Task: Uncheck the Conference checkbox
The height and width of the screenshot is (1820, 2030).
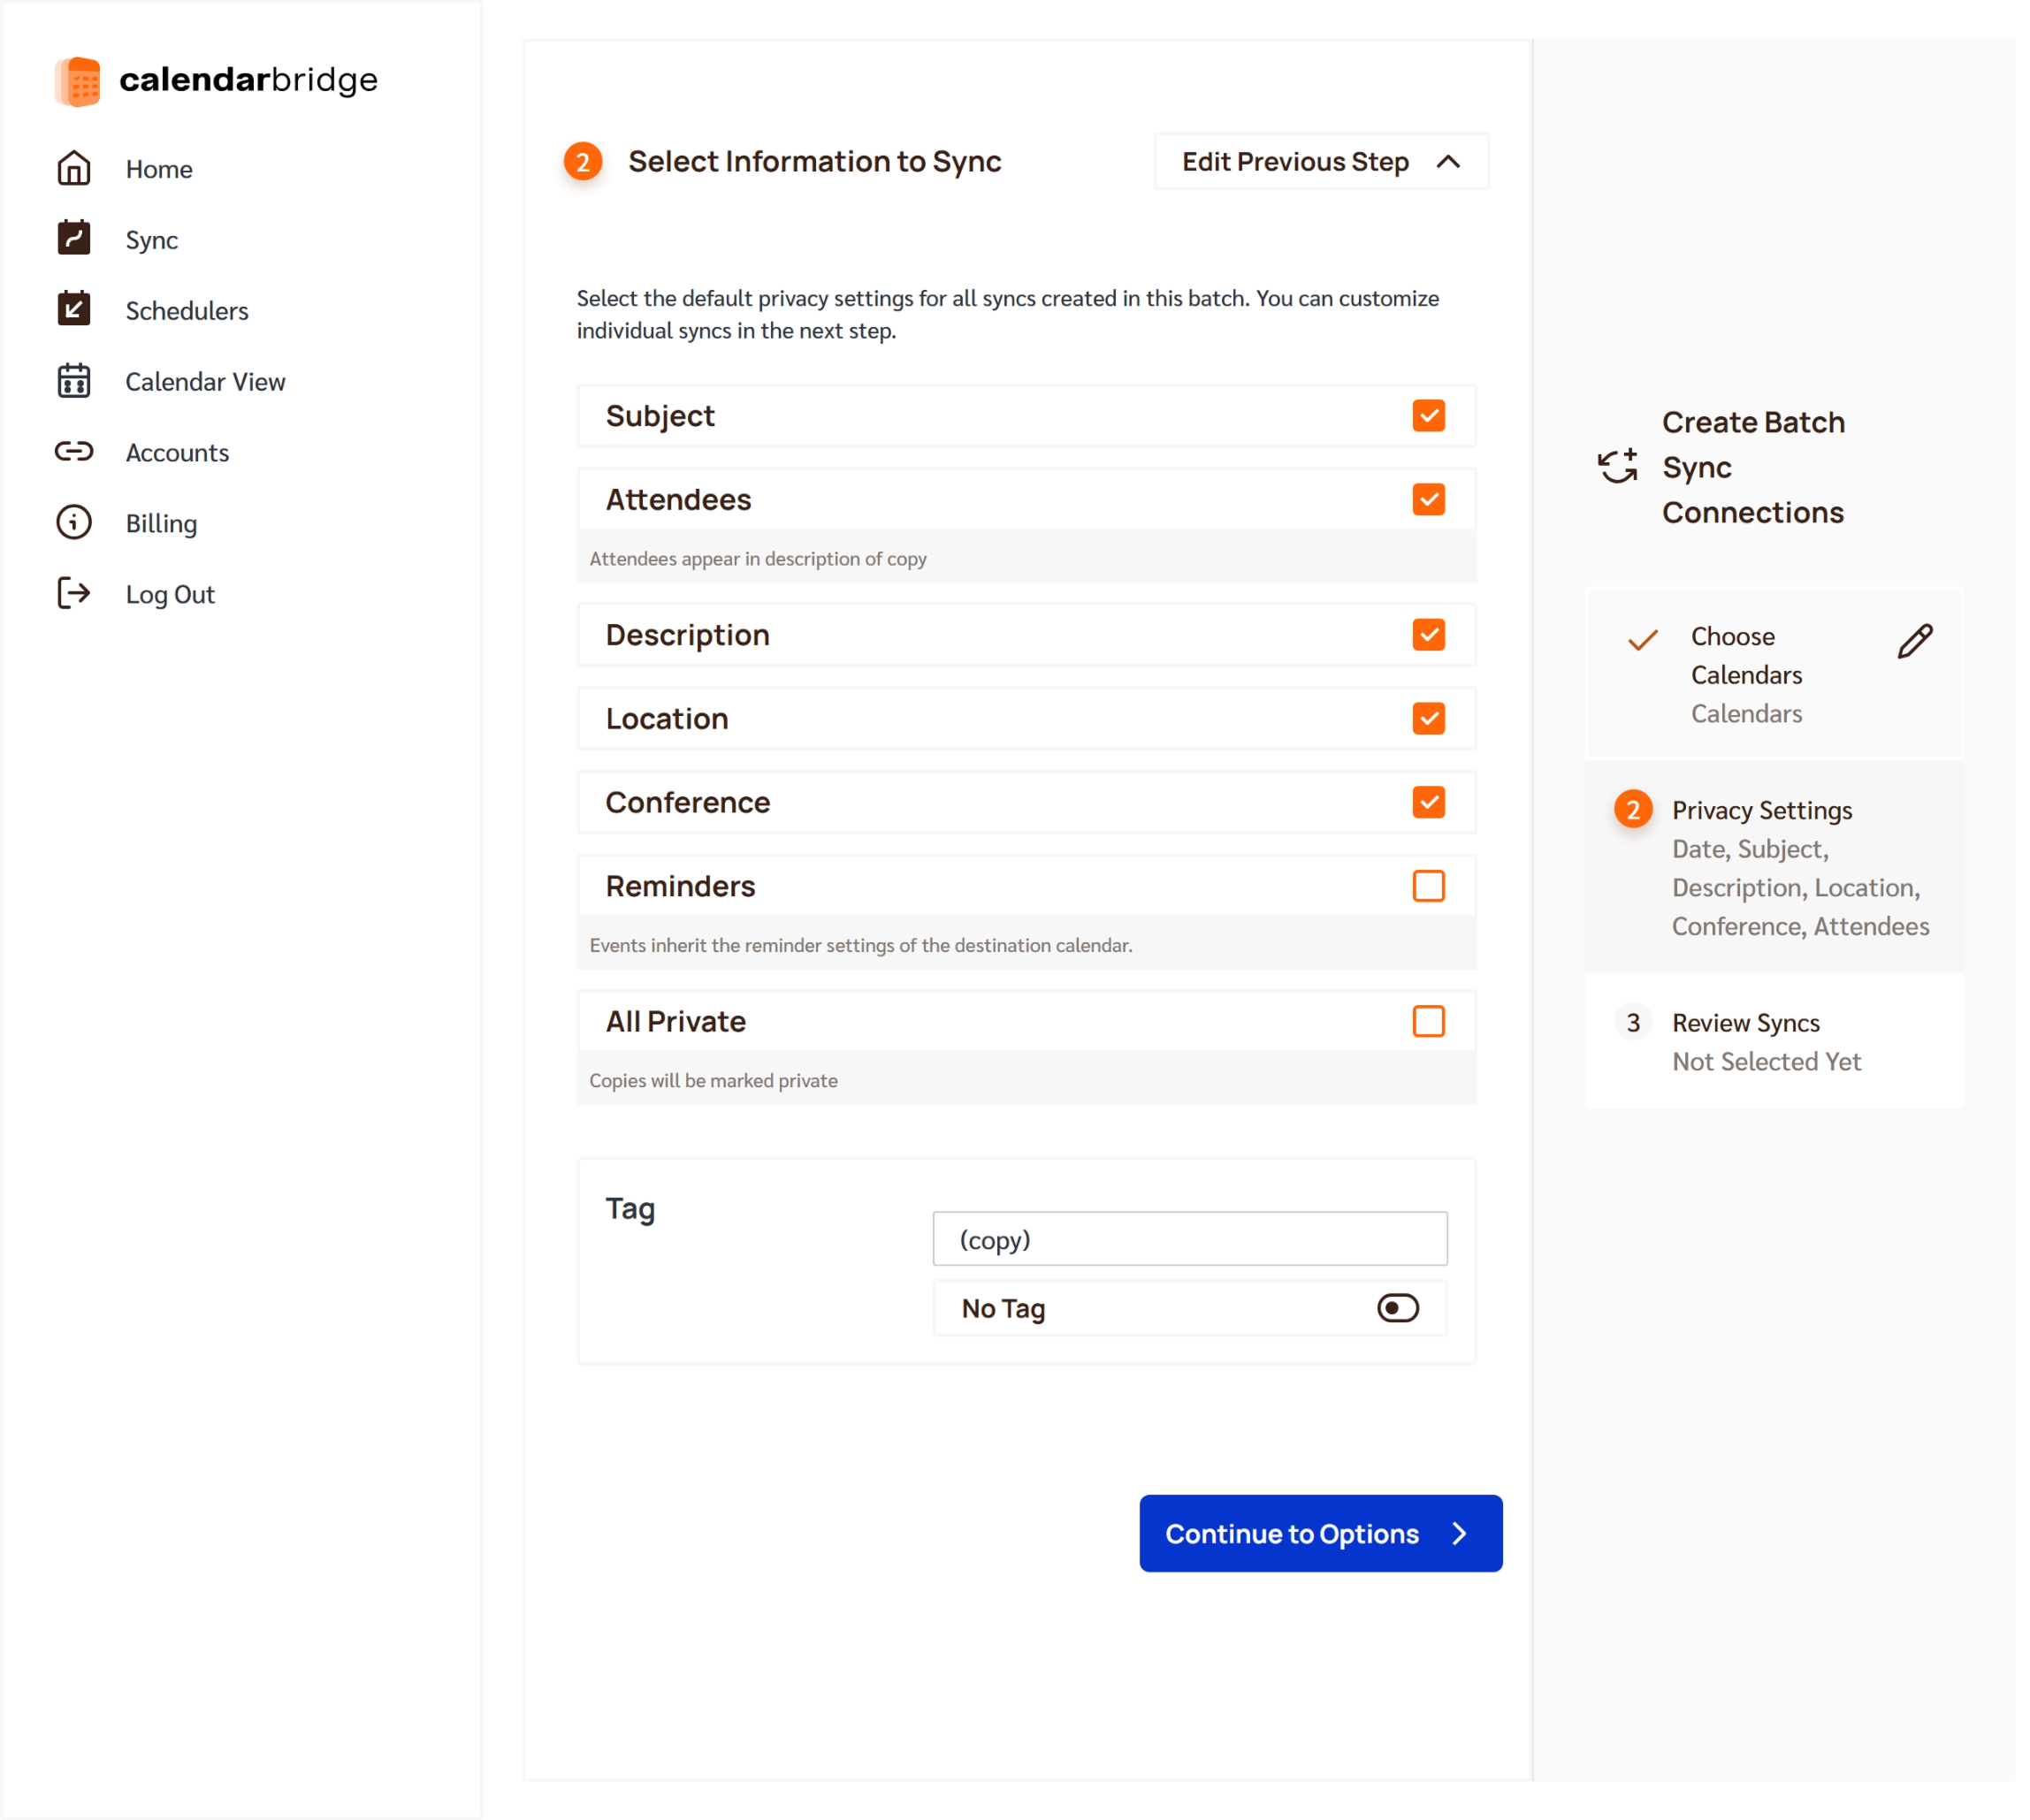Action: click(1429, 803)
